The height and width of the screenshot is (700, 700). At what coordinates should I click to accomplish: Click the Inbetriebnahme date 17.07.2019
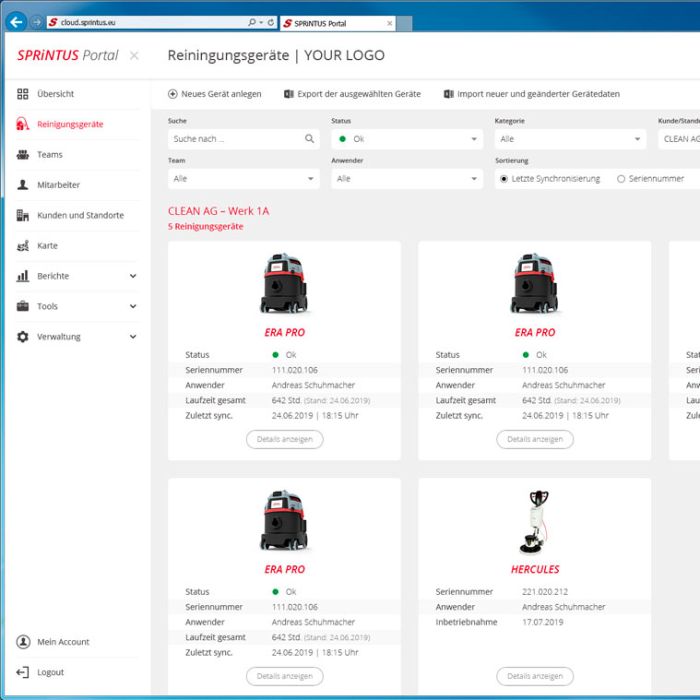point(542,622)
